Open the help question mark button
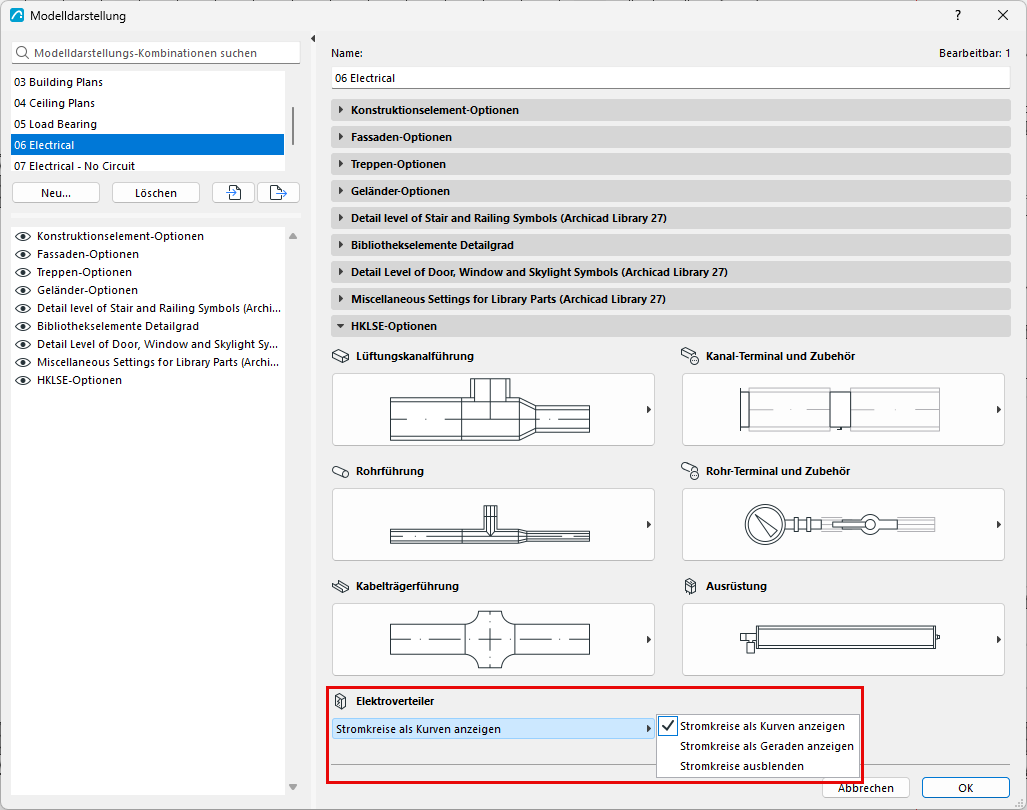This screenshot has height=810, width=1027. (958, 15)
